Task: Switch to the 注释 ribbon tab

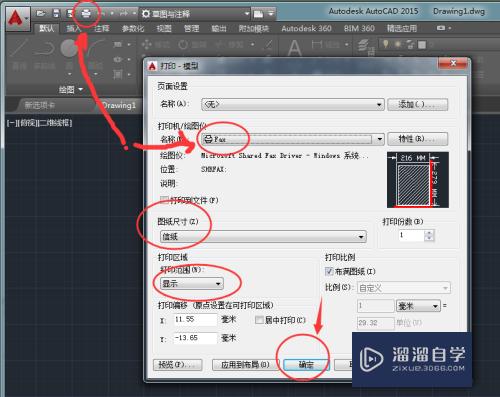Action: pos(101,29)
